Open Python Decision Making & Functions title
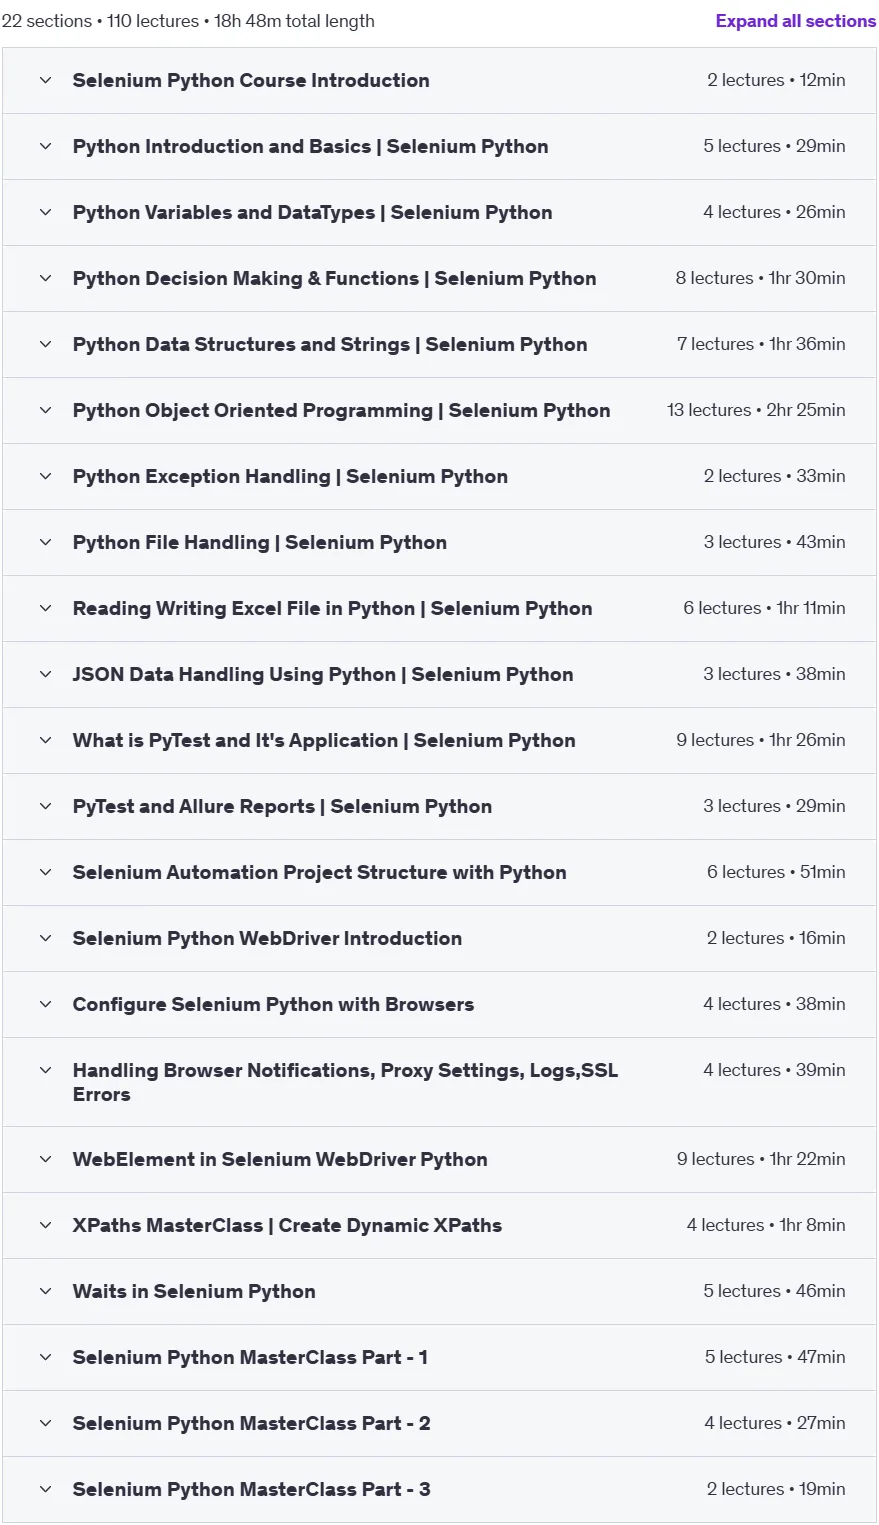The height and width of the screenshot is (1525, 879). (x=334, y=278)
